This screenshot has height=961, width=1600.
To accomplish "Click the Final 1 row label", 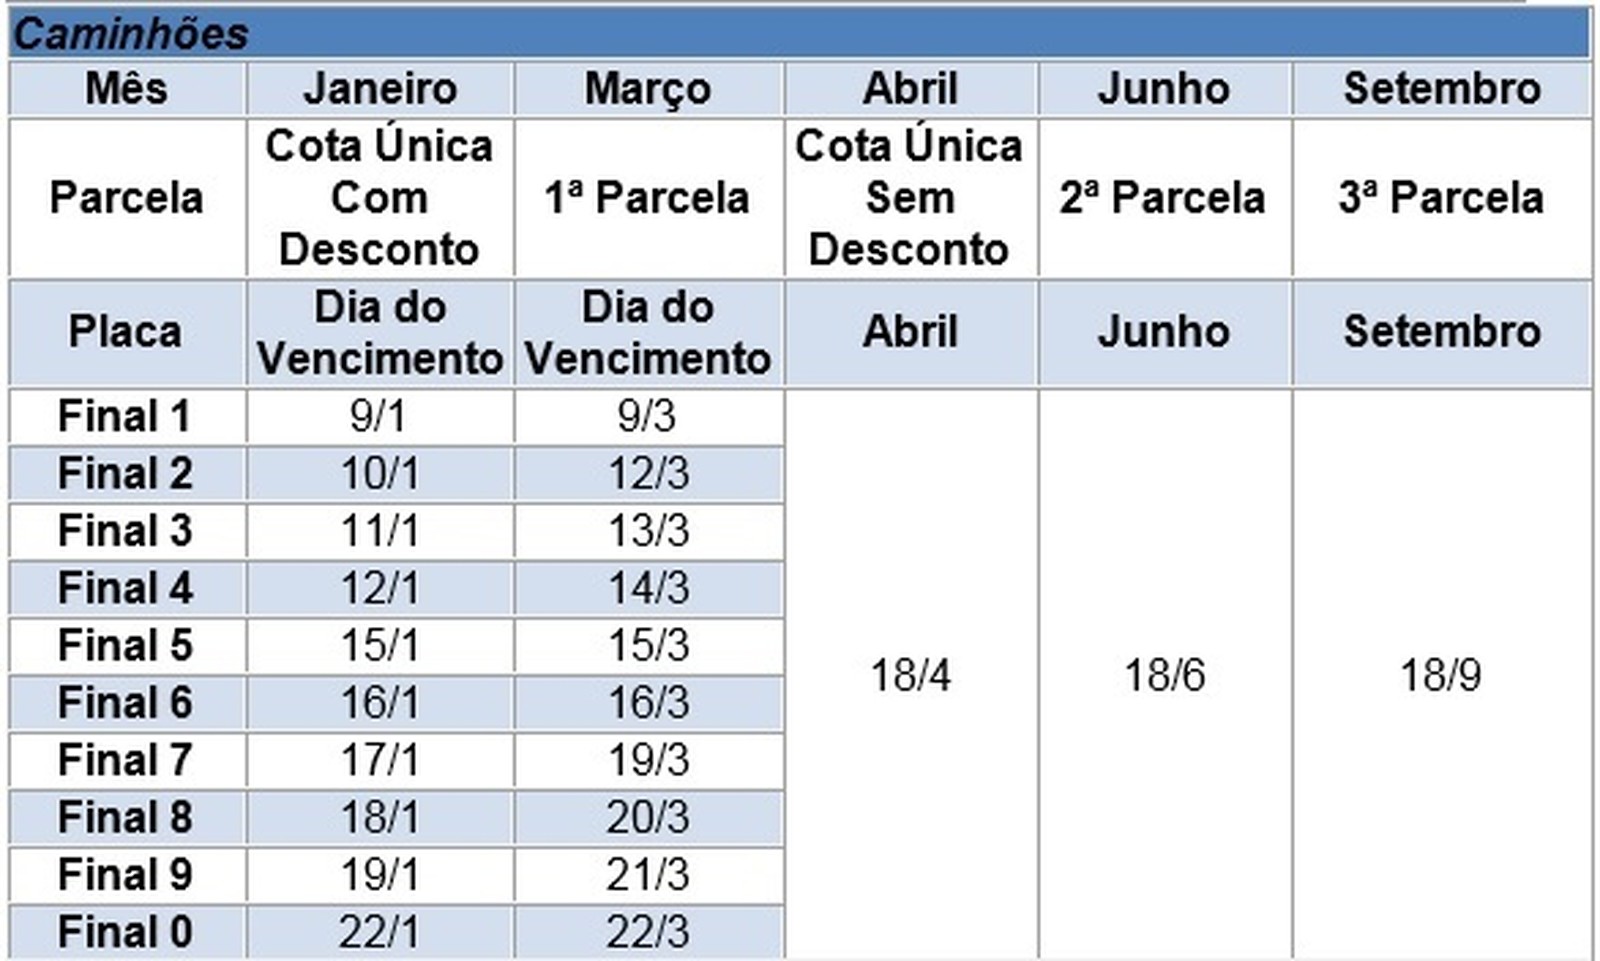I will pos(125,416).
